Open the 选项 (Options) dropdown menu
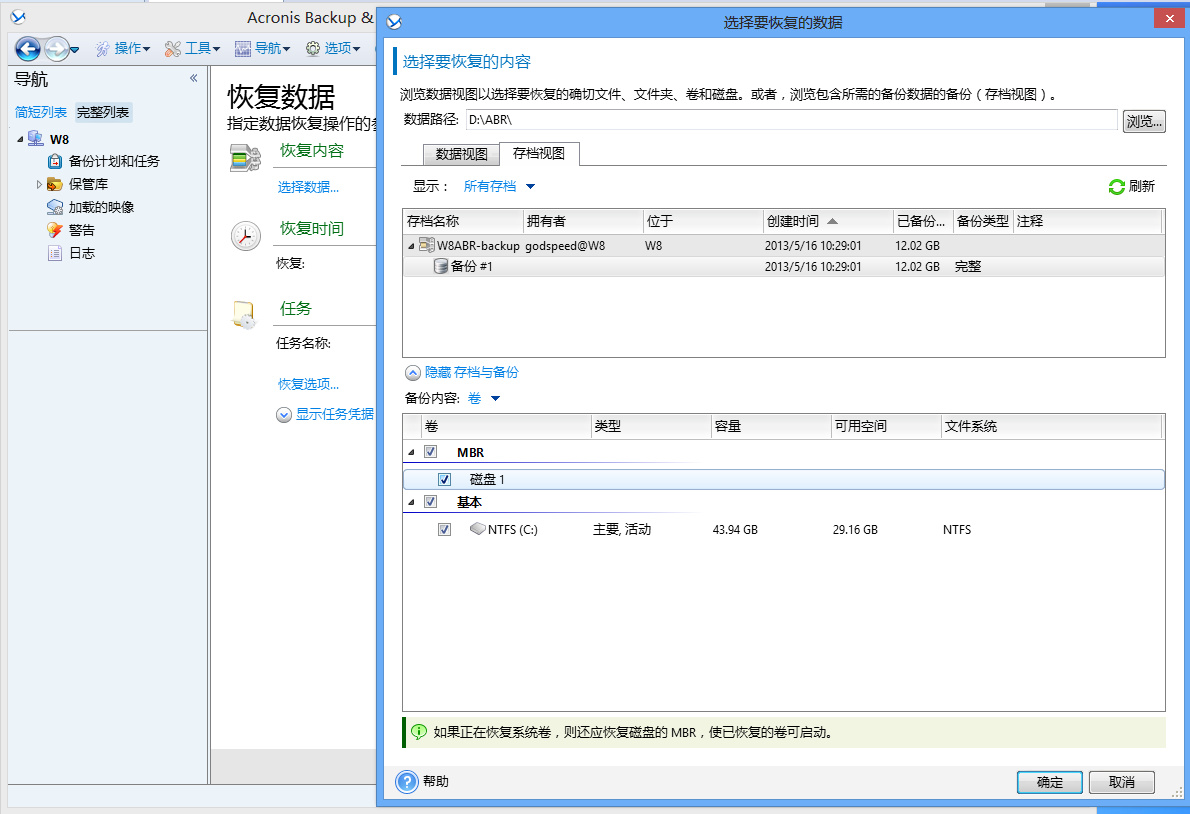This screenshot has height=814, width=1190. click(332, 49)
